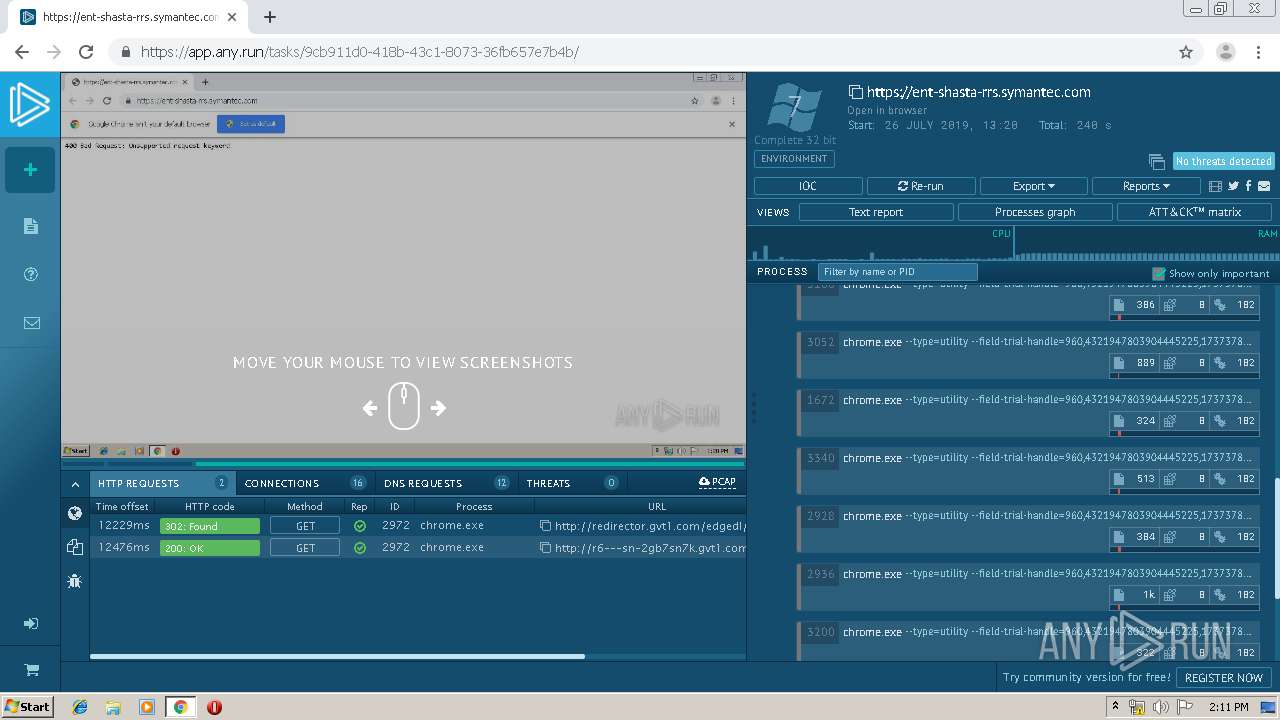Click the Chrome address bar
The height and width of the screenshot is (720, 1280).
coord(640,52)
